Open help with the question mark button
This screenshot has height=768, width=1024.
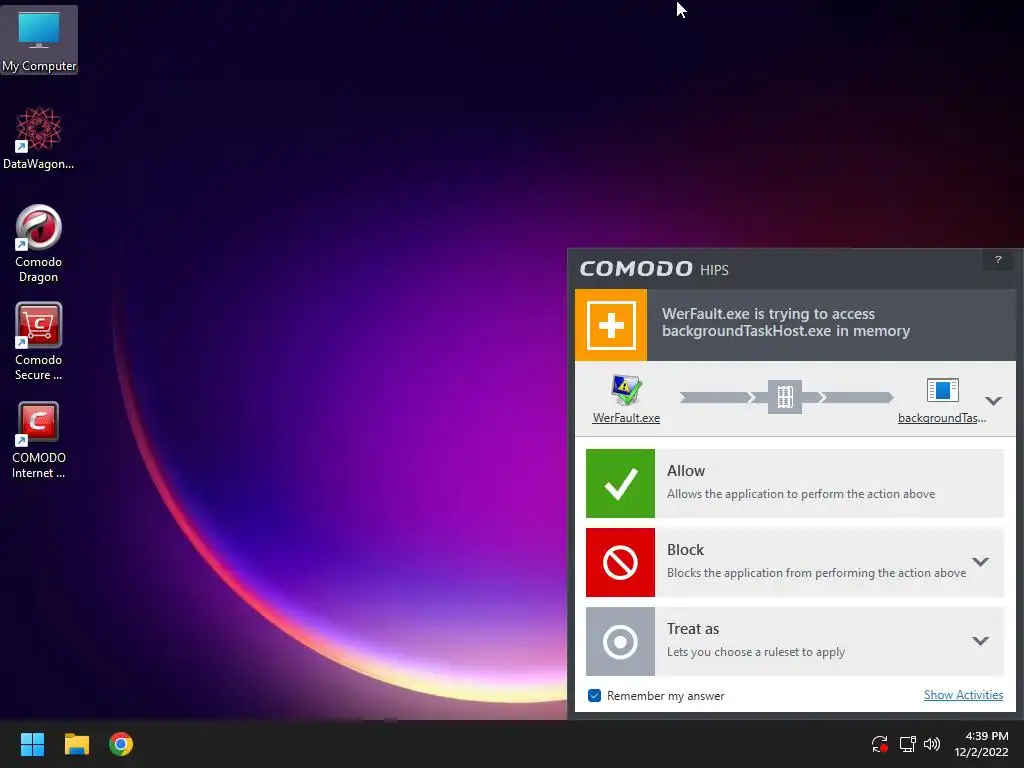coord(998,260)
